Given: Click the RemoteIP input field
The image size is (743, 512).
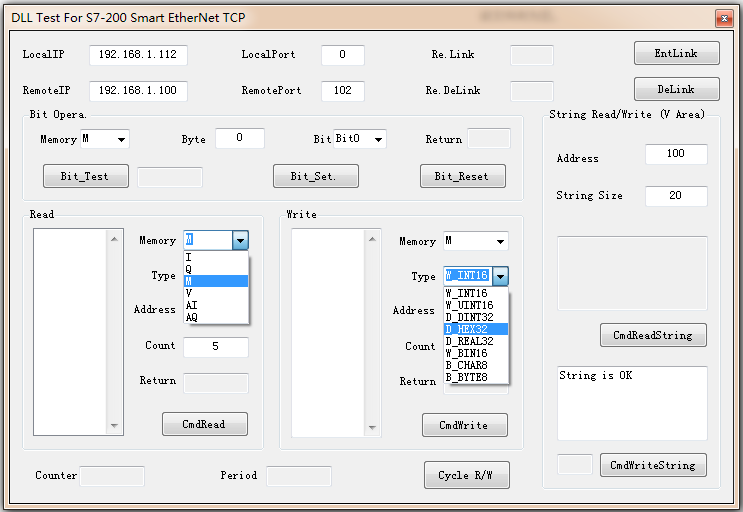Looking at the screenshot, I should coord(138,90).
